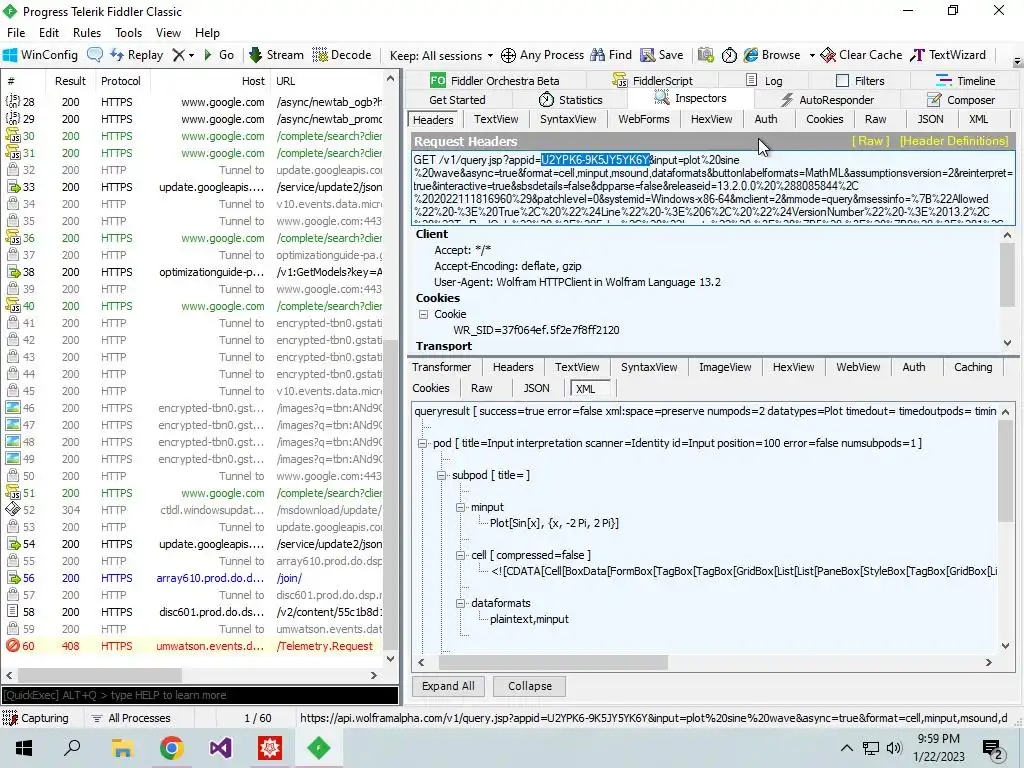This screenshot has width=1024, height=768.
Task: Select the response Transformer tab
Action: (441, 367)
